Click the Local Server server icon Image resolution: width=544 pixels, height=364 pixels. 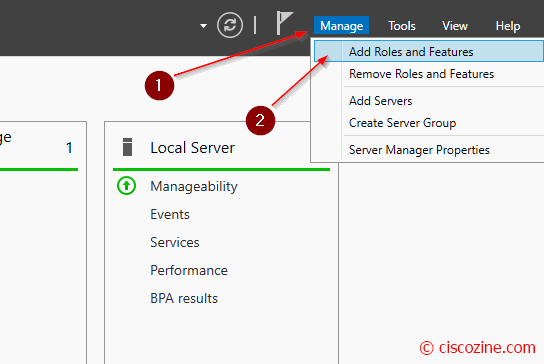pos(127,147)
